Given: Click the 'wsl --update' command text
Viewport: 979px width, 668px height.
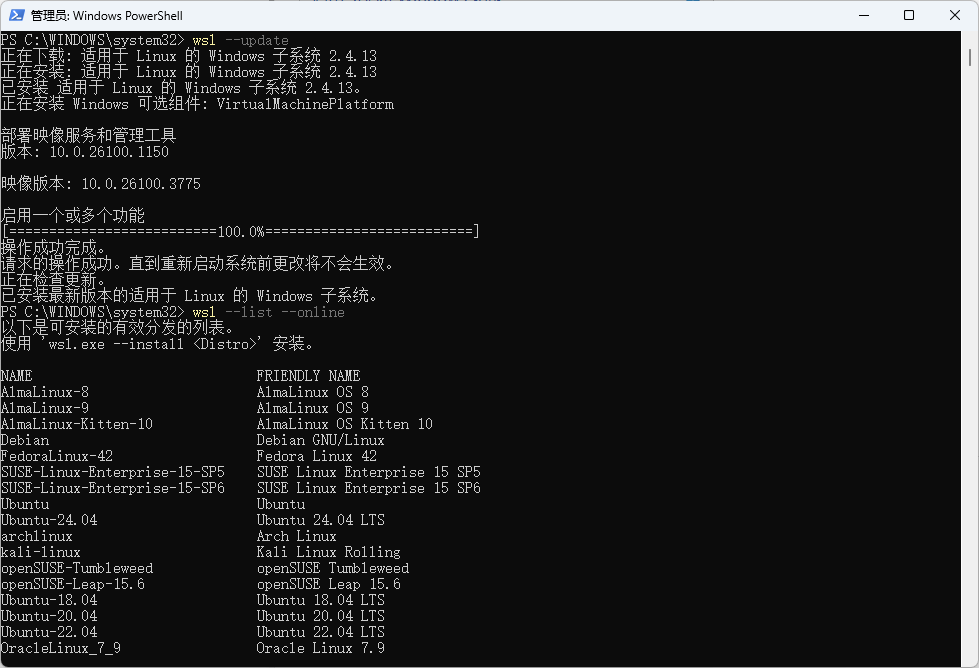Looking at the screenshot, I should [x=240, y=40].
